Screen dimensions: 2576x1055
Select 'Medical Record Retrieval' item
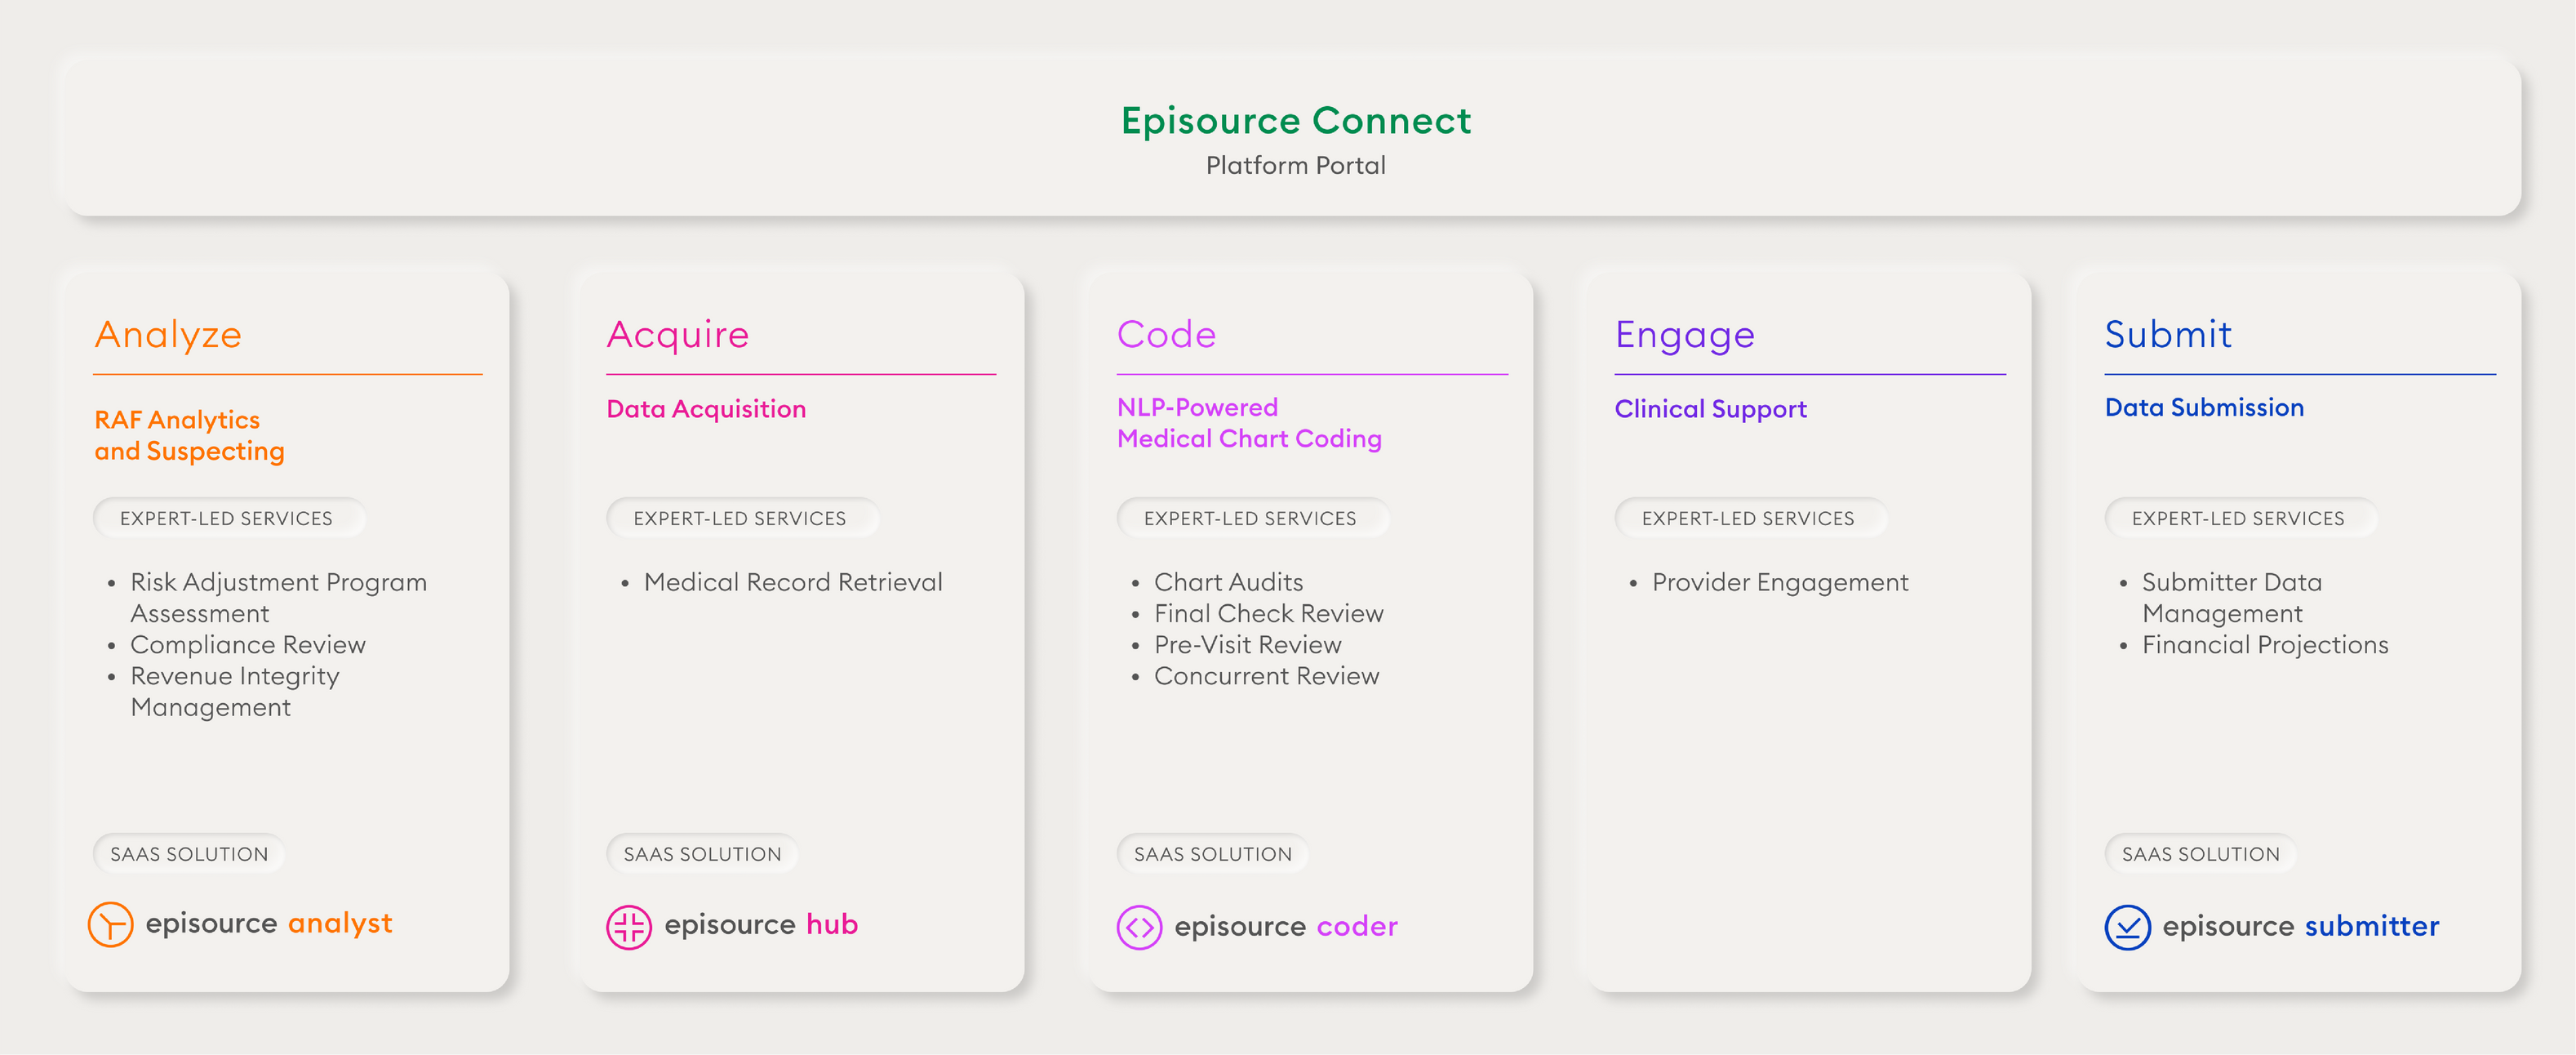[793, 582]
